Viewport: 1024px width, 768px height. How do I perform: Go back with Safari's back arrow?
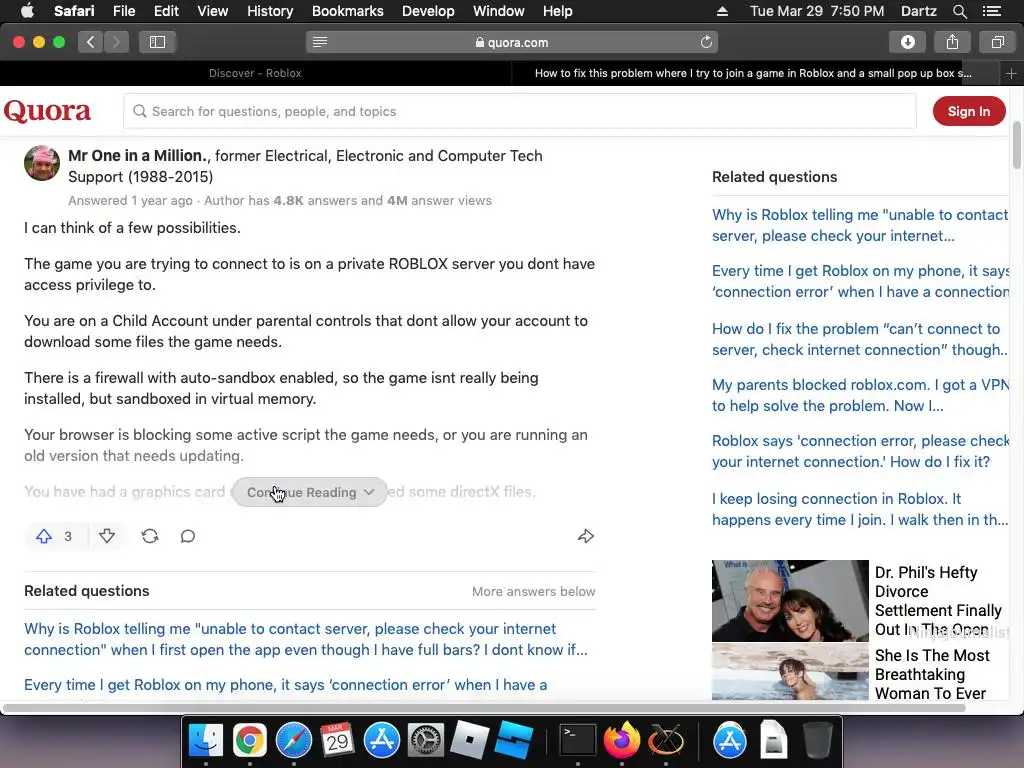tap(90, 42)
